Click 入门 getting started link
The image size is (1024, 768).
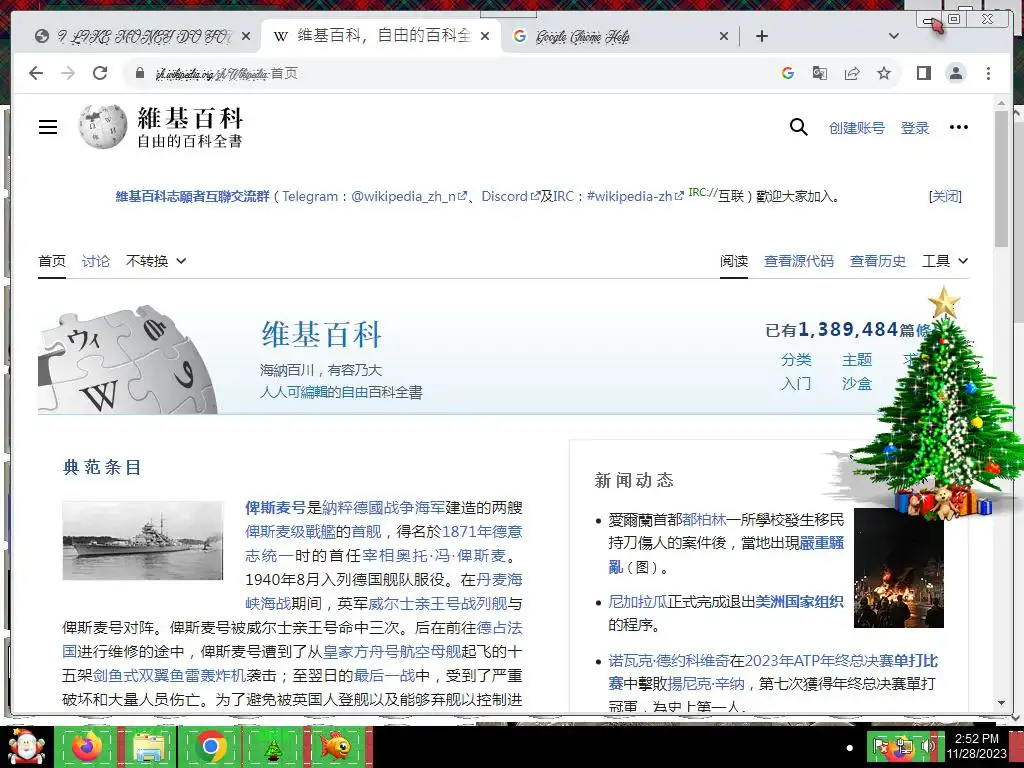(x=796, y=383)
